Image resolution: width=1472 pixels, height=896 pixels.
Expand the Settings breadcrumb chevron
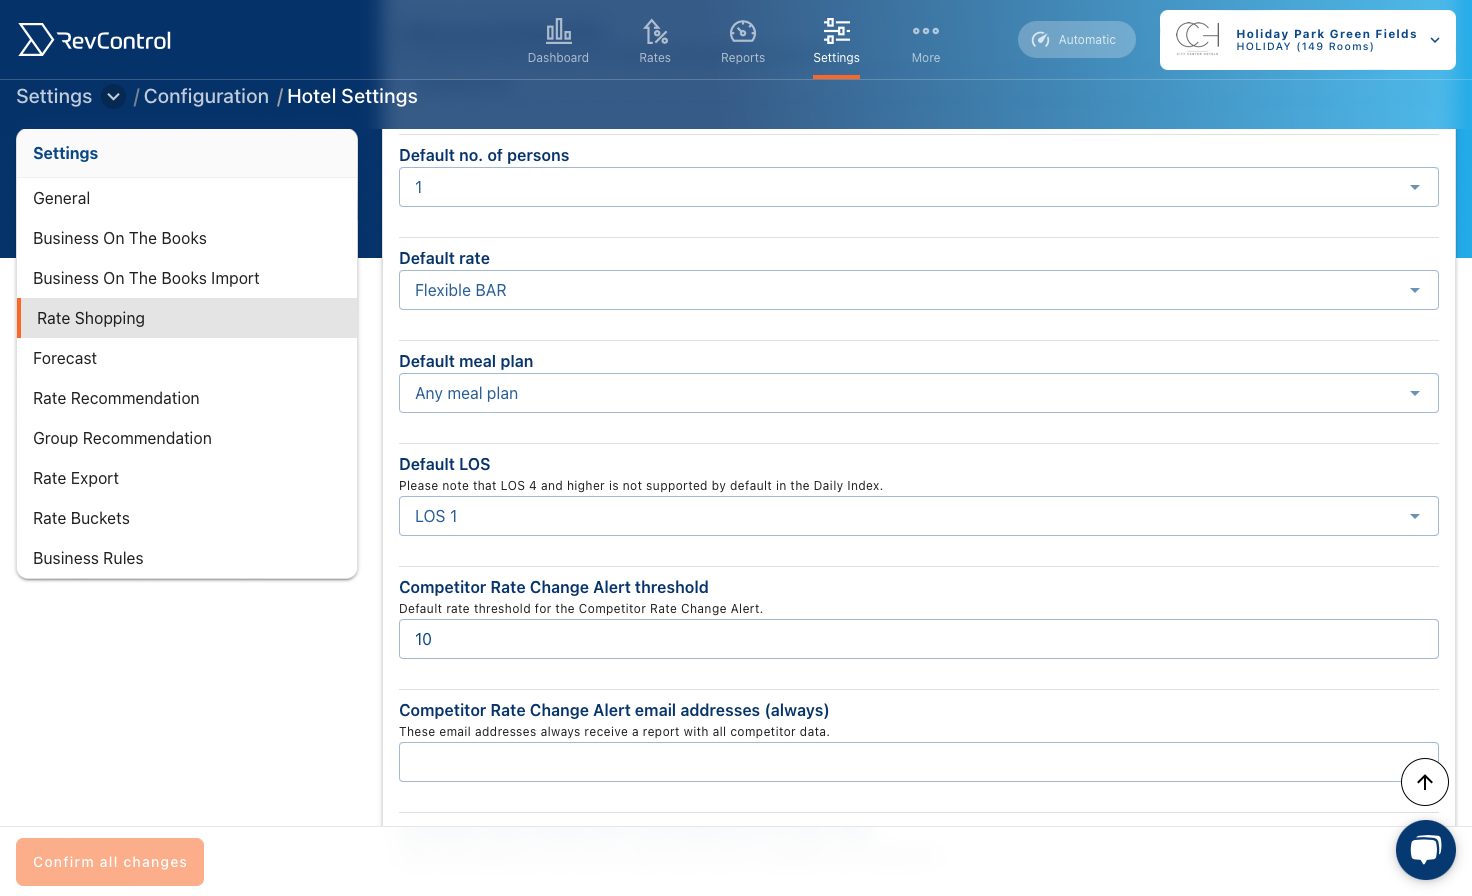[x=114, y=97]
